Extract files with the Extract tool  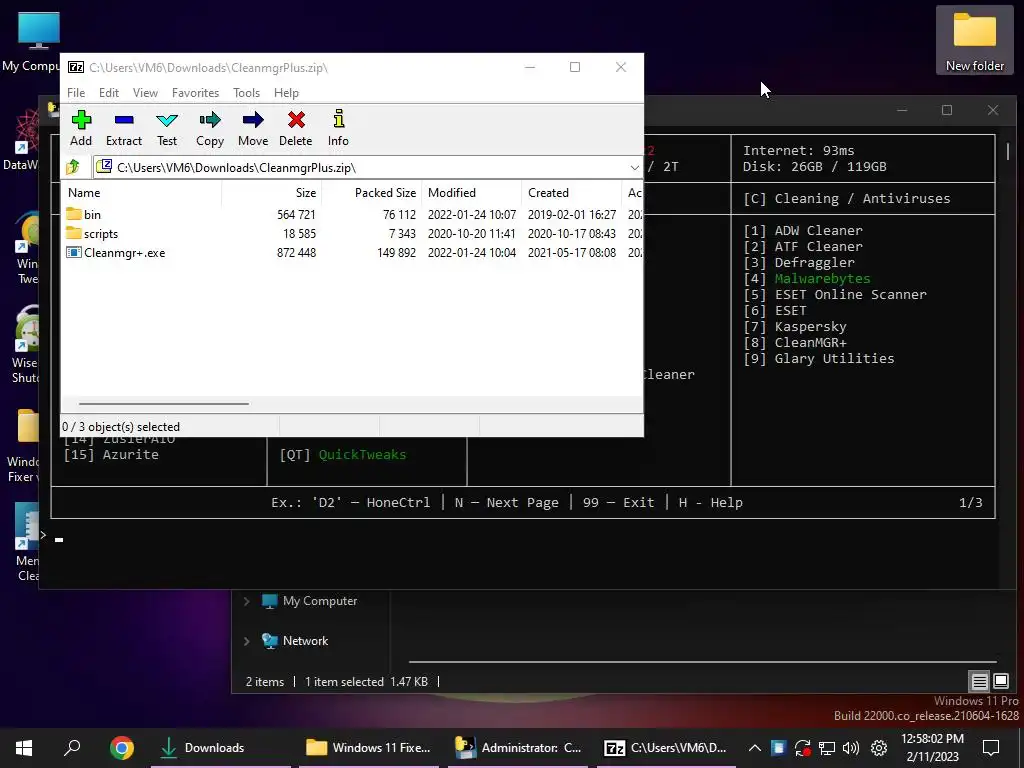pos(123,128)
